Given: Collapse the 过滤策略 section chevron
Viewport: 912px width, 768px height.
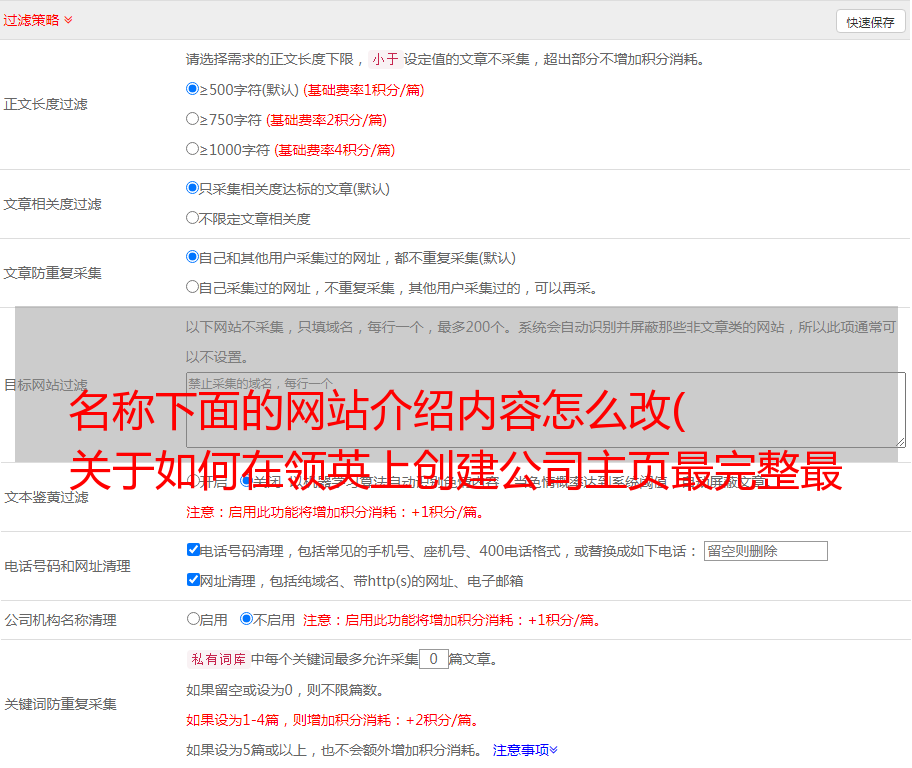Looking at the screenshot, I should pyautogui.click(x=68, y=20).
